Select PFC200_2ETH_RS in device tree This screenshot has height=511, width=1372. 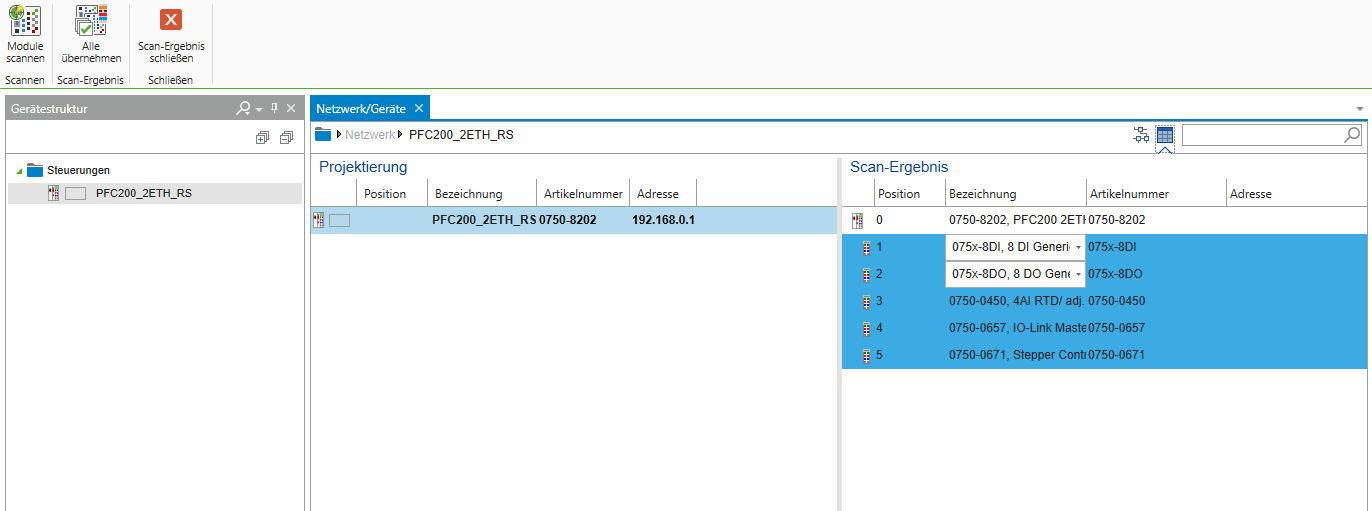click(x=143, y=194)
